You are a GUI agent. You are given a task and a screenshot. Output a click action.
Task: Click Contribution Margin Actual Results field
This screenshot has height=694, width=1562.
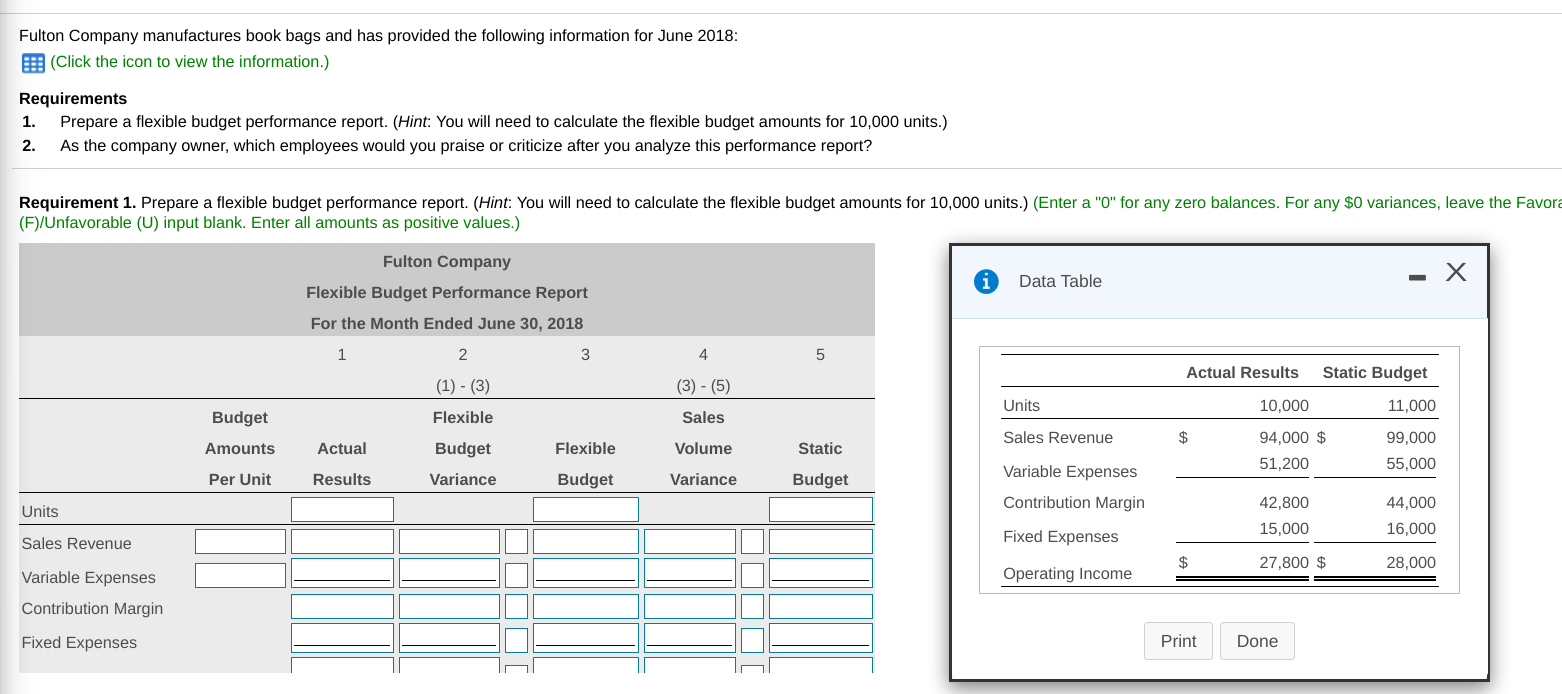pyautogui.click(x=342, y=607)
